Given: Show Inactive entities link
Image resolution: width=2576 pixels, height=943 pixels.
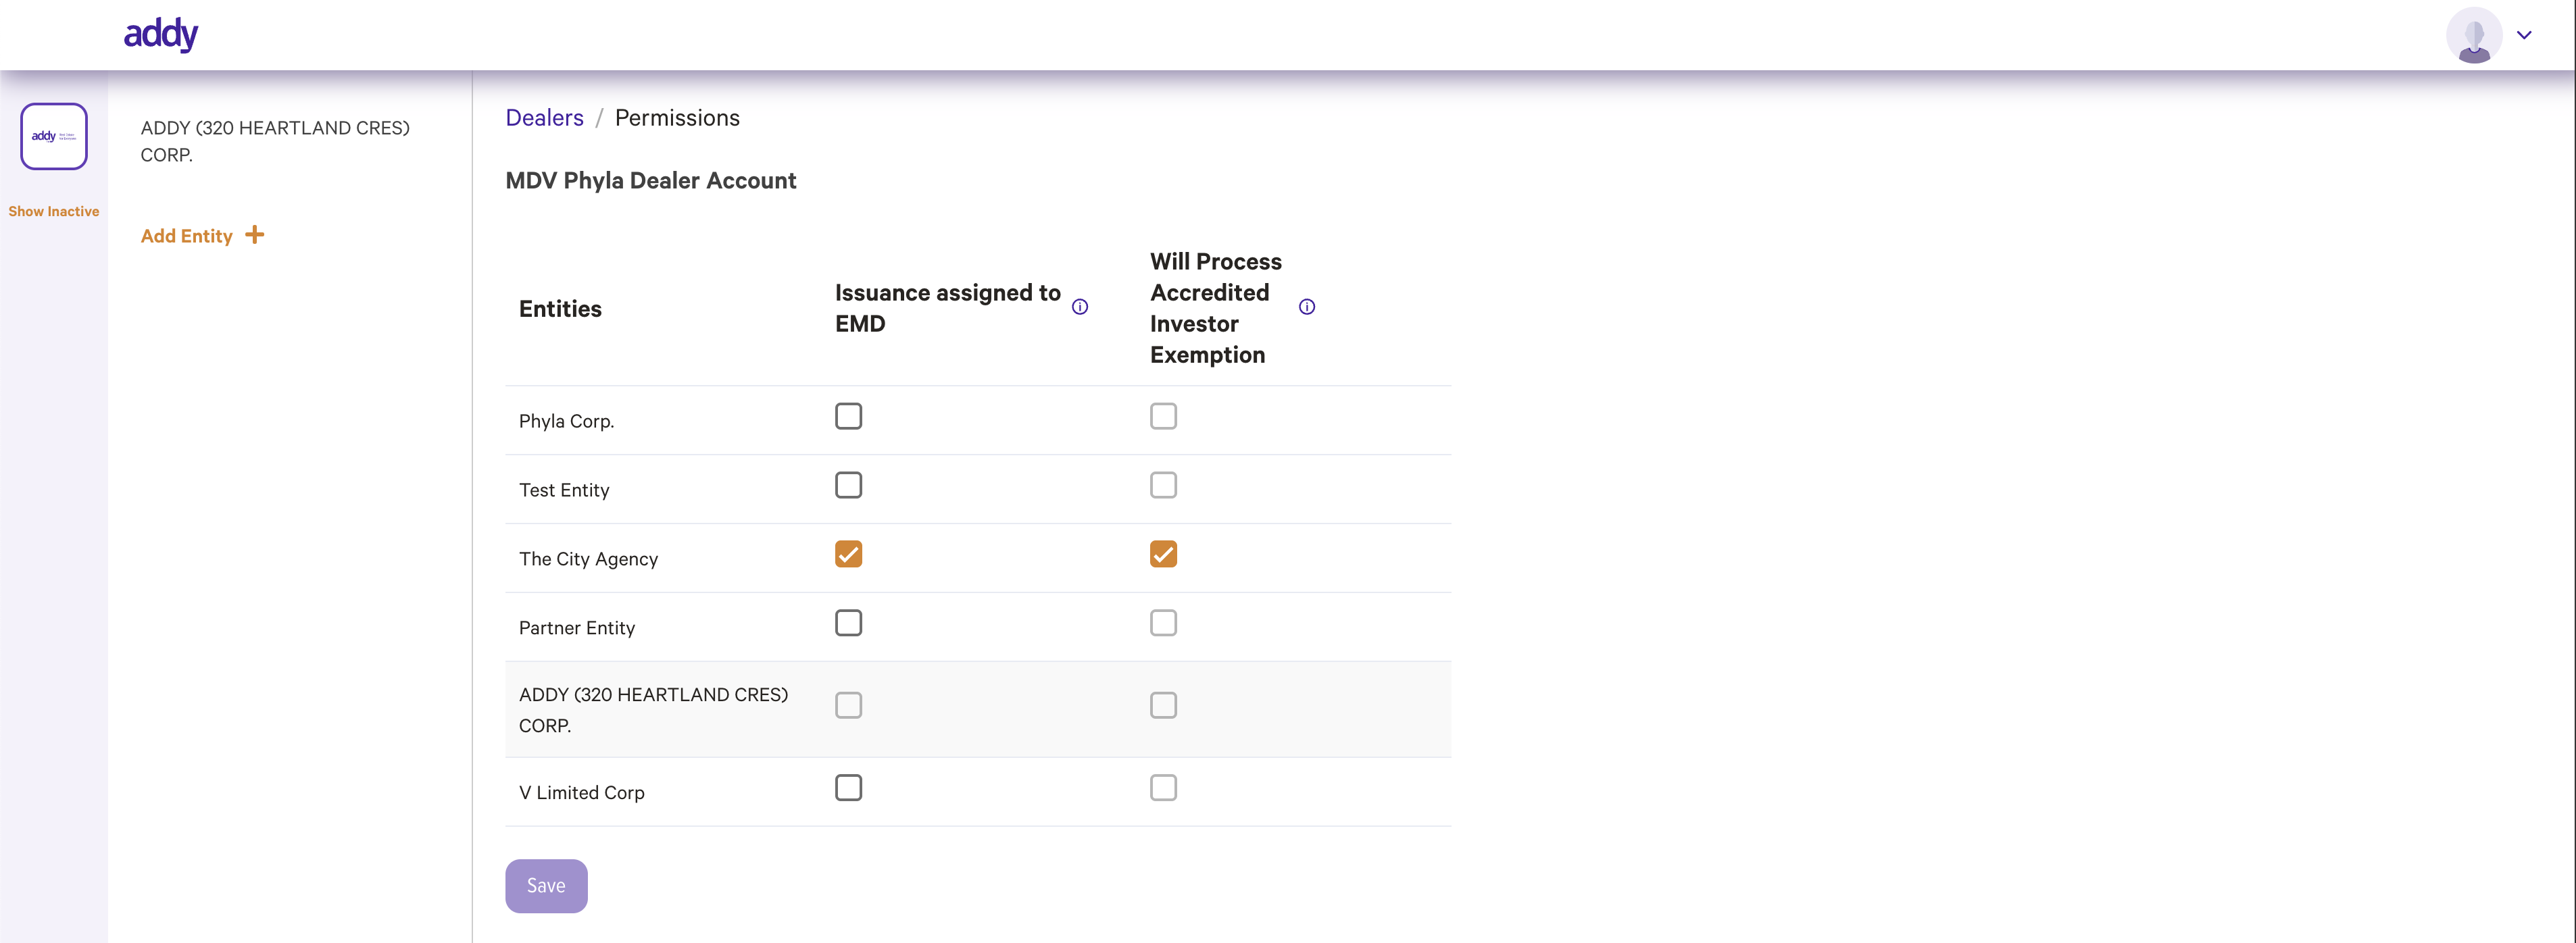Looking at the screenshot, I should pyautogui.click(x=54, y=211).
